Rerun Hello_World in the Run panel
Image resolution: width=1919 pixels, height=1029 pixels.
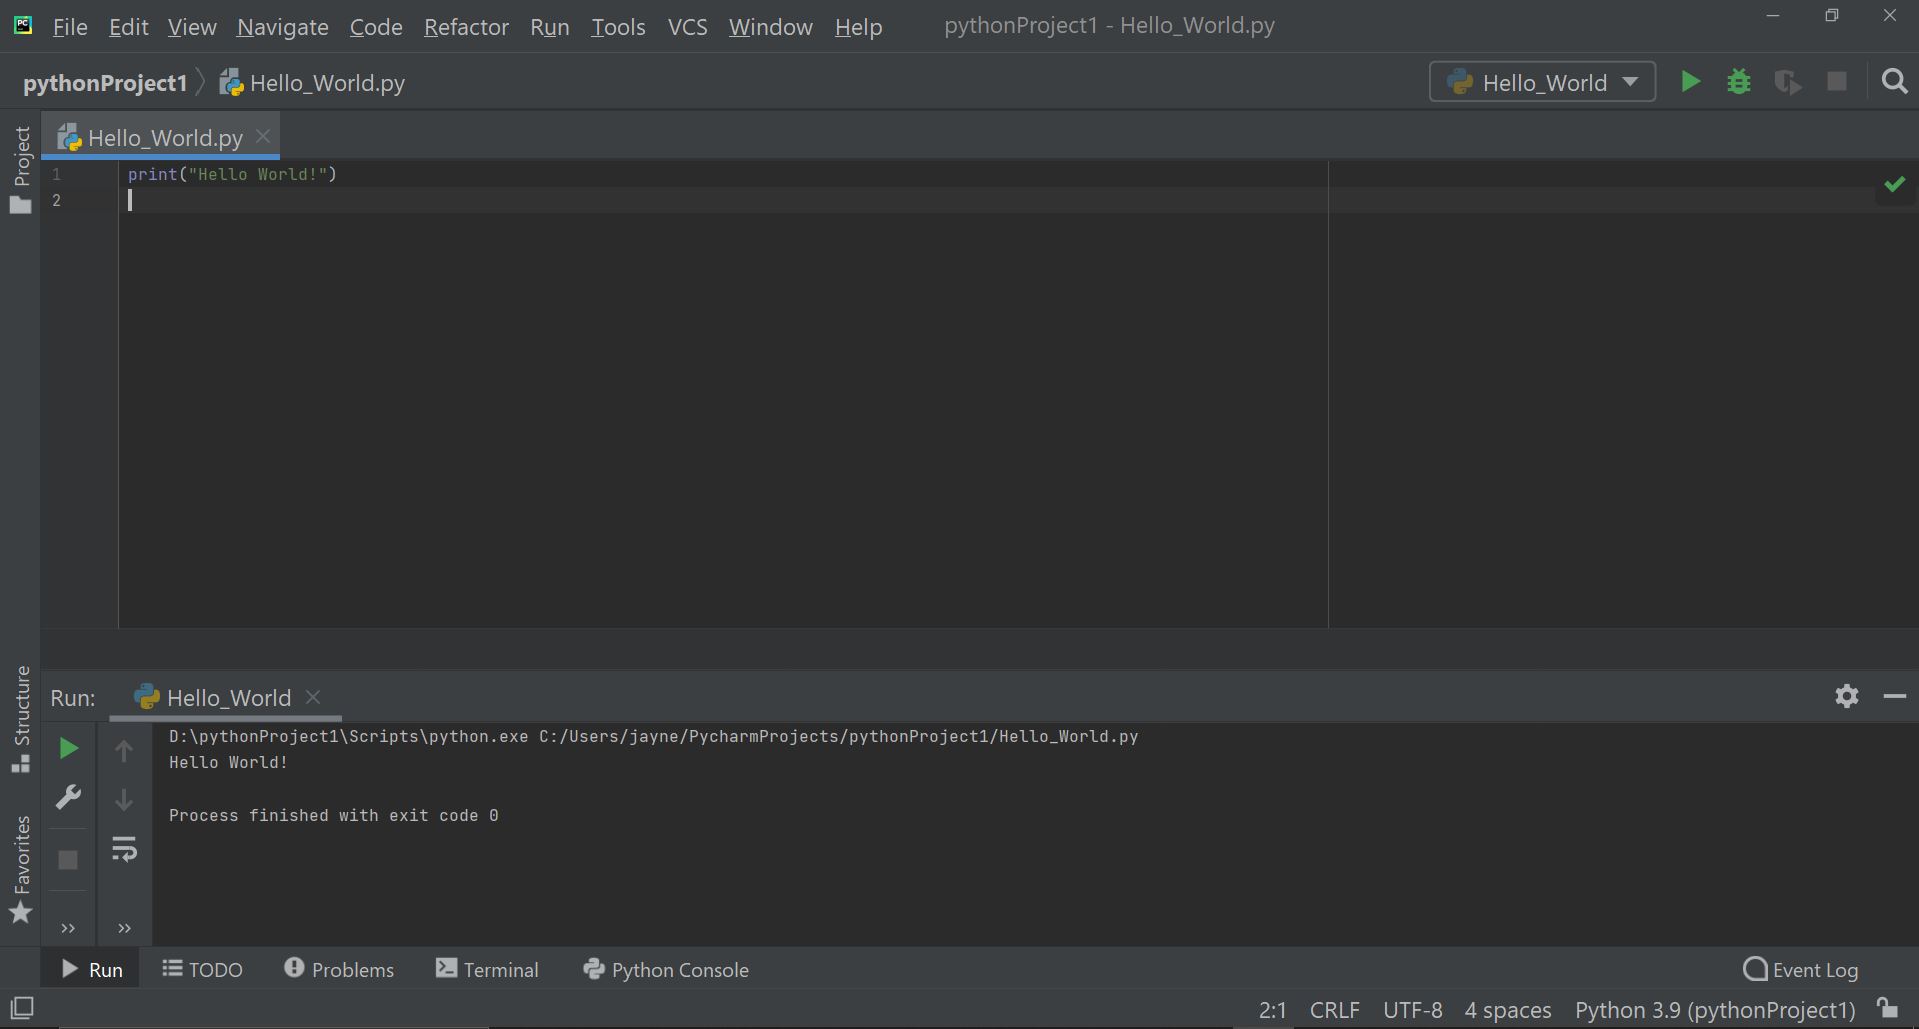pyautogui.click(x=68, y=748)
